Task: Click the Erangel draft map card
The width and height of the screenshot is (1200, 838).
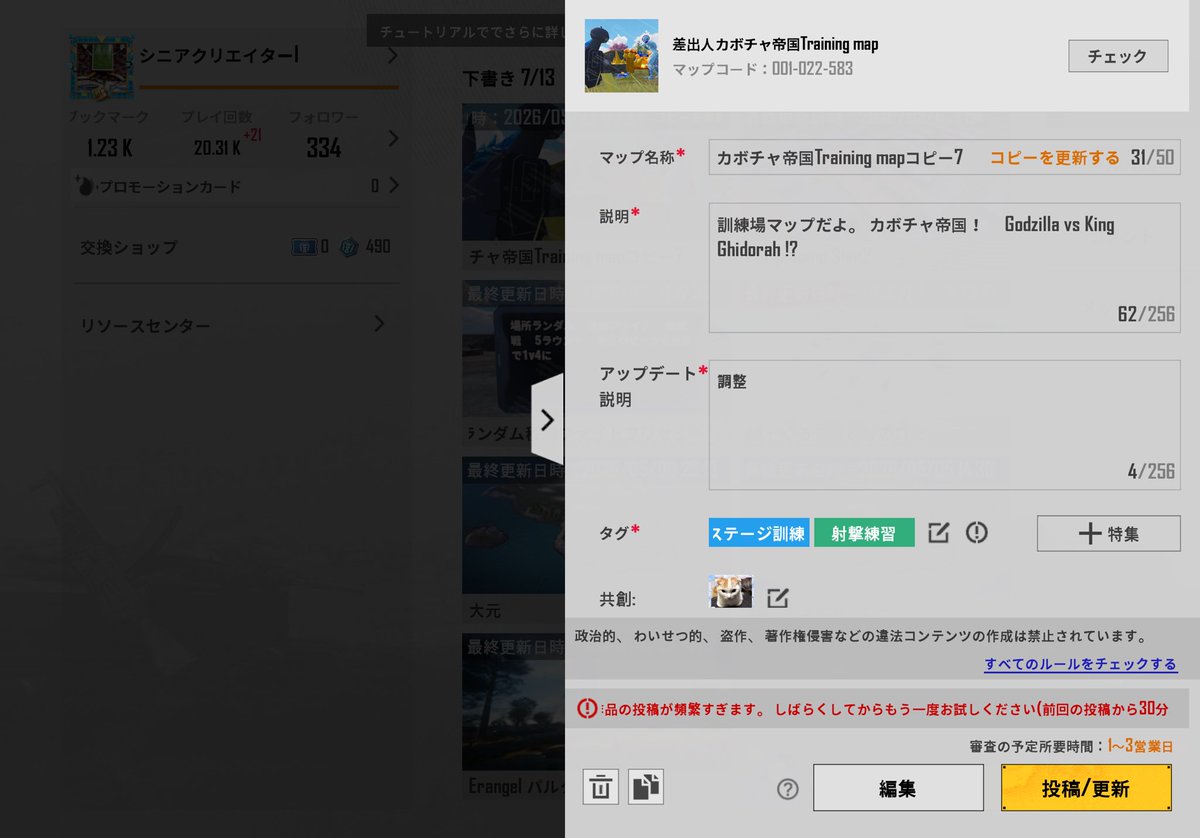Action: 513,717
